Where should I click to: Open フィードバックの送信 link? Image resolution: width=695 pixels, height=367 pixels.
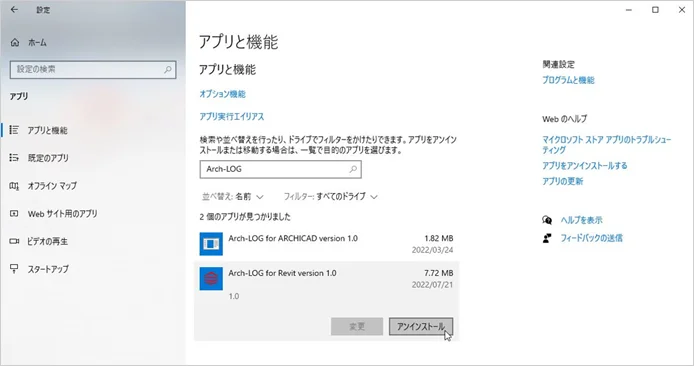tap(591, 238)
